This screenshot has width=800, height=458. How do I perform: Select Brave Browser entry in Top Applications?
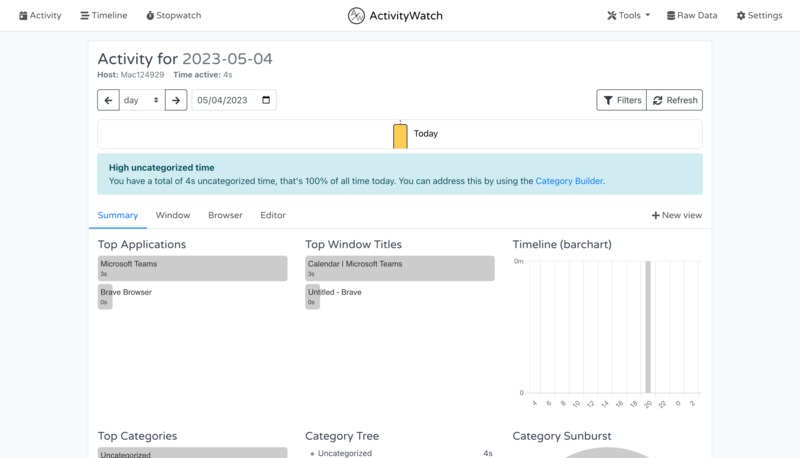(126, 296)
